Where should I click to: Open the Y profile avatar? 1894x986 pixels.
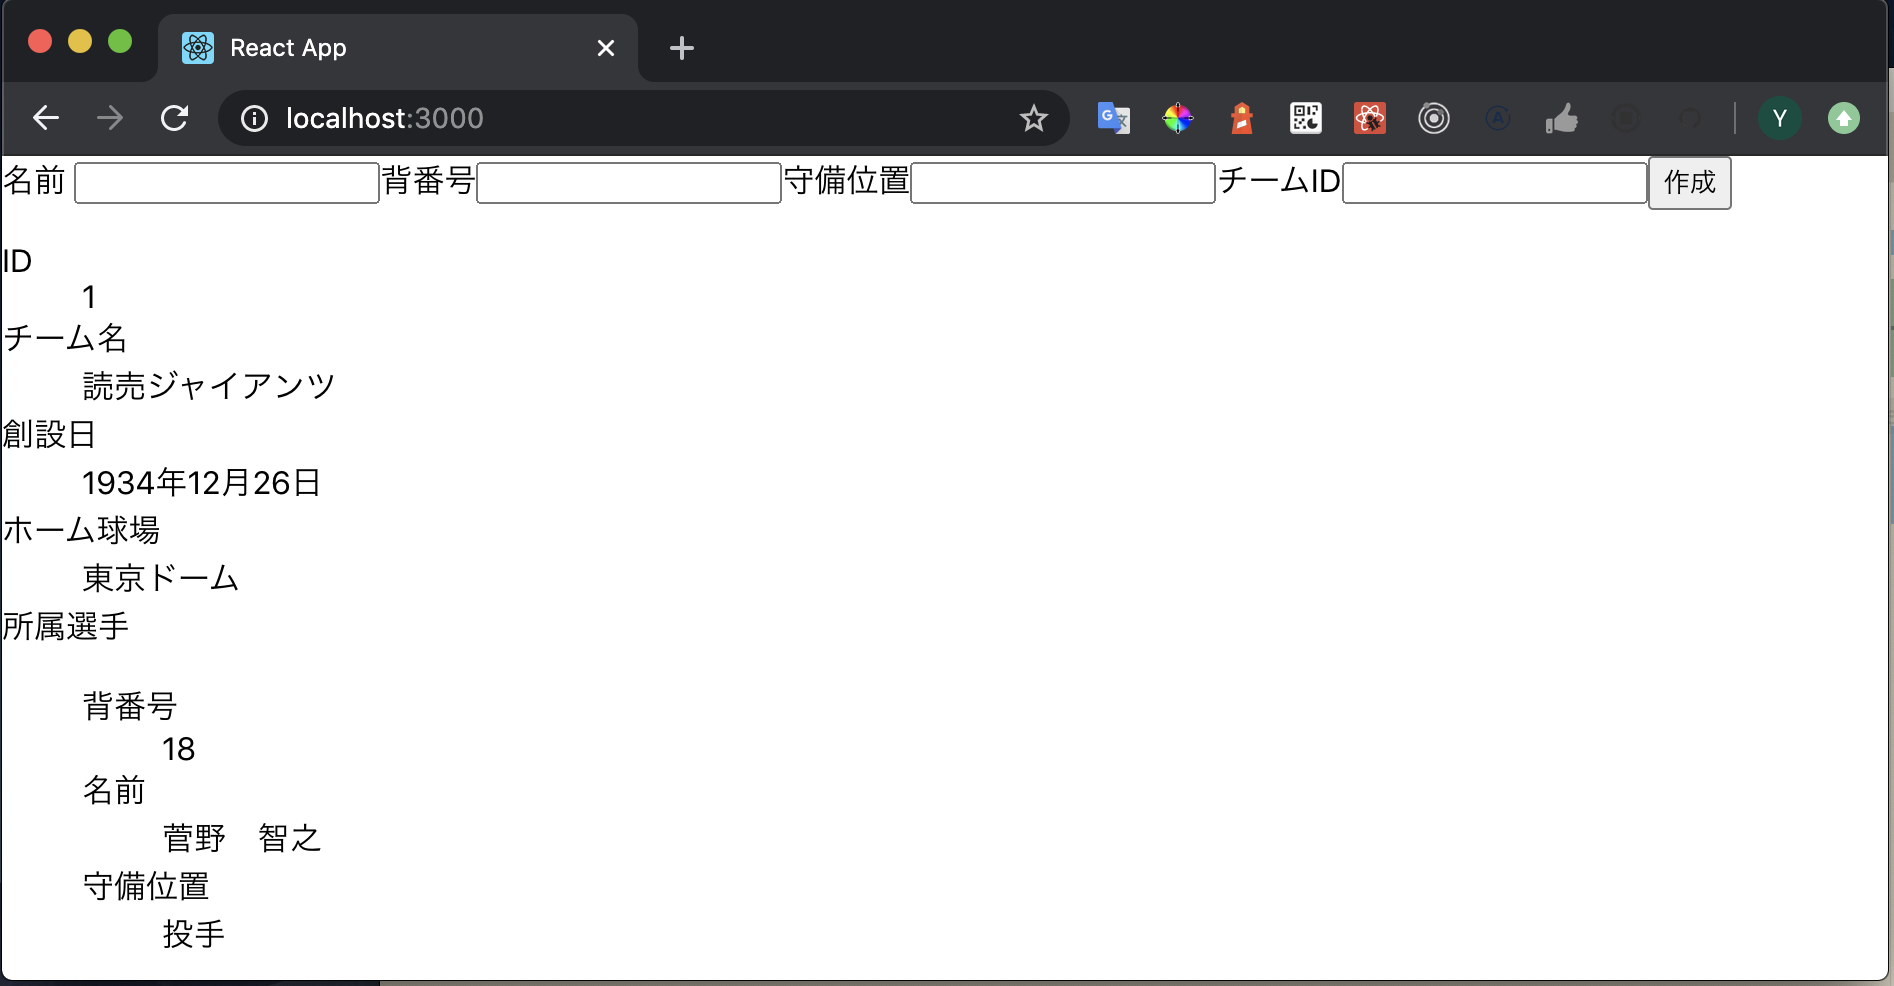(x=1780, y=119)
